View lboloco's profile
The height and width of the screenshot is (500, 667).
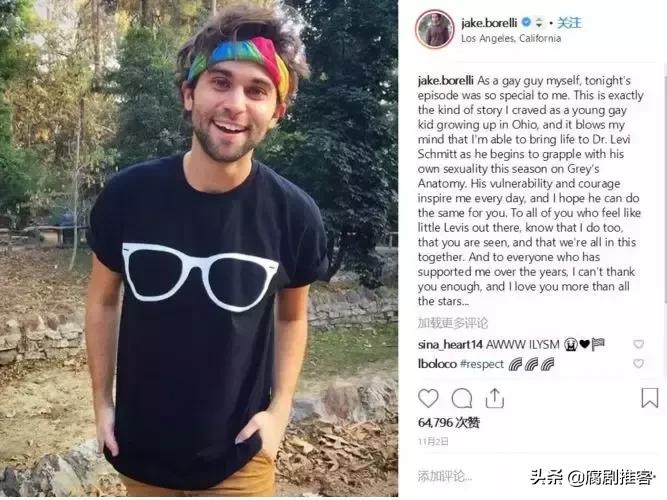[x=437, y=364]
